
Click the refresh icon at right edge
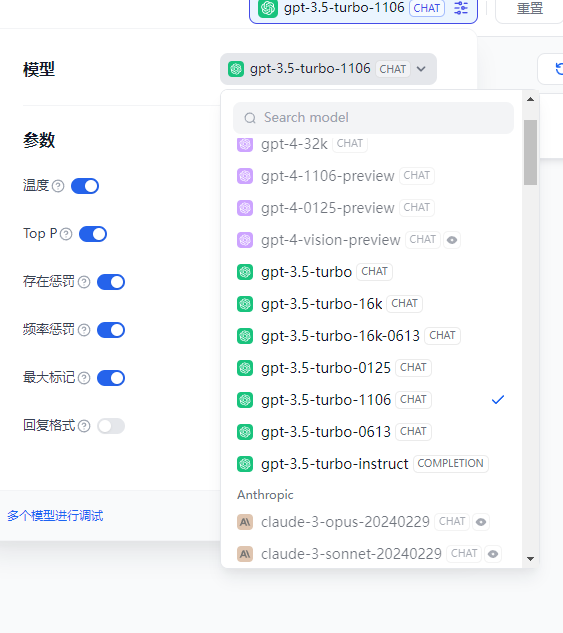point(559,69)
